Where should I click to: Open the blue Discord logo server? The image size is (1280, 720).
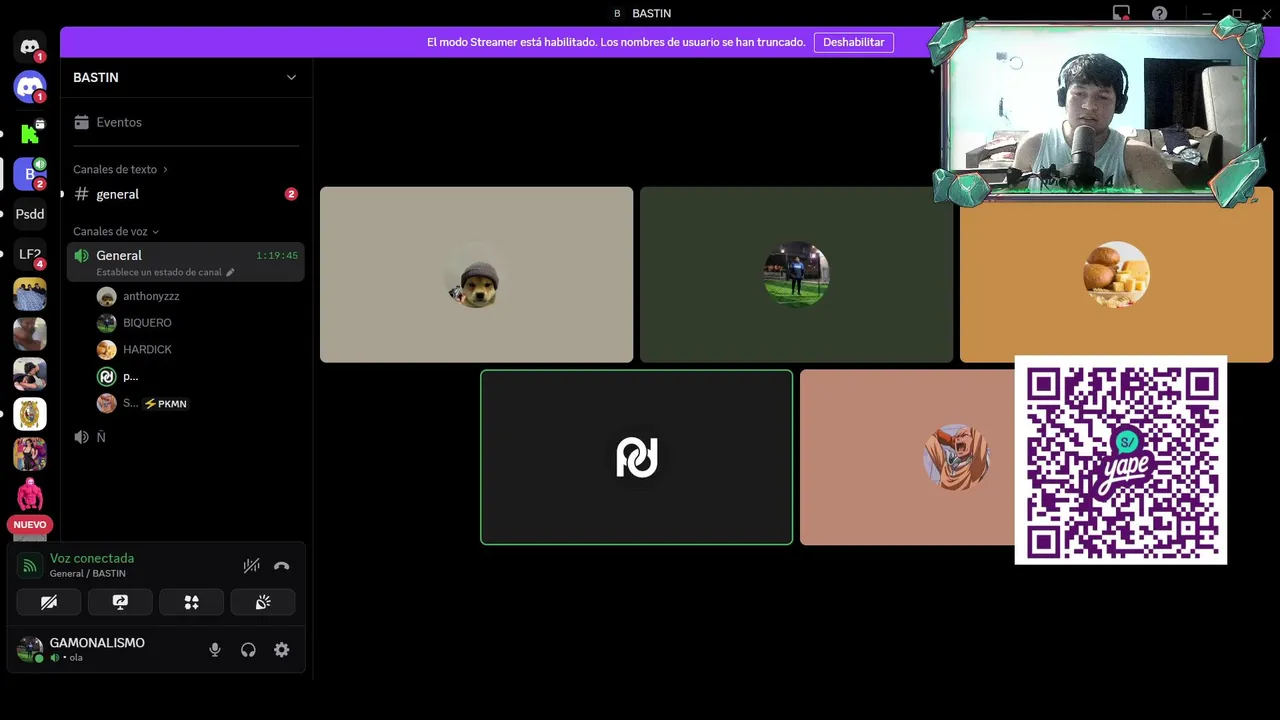pos(30,87)
